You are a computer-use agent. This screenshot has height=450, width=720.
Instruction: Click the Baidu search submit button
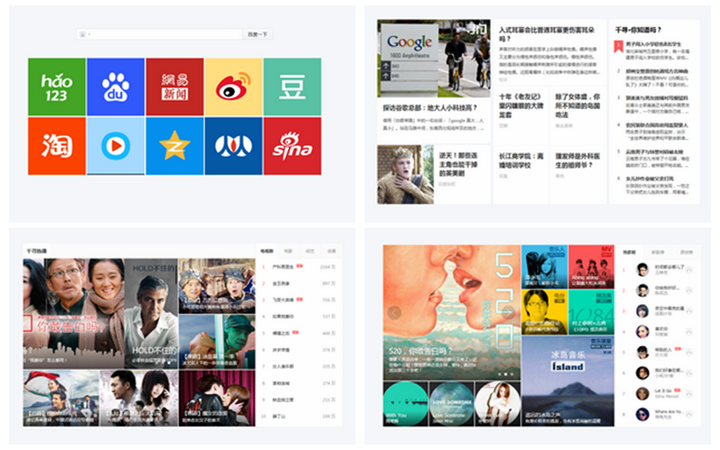coord(258,34)
